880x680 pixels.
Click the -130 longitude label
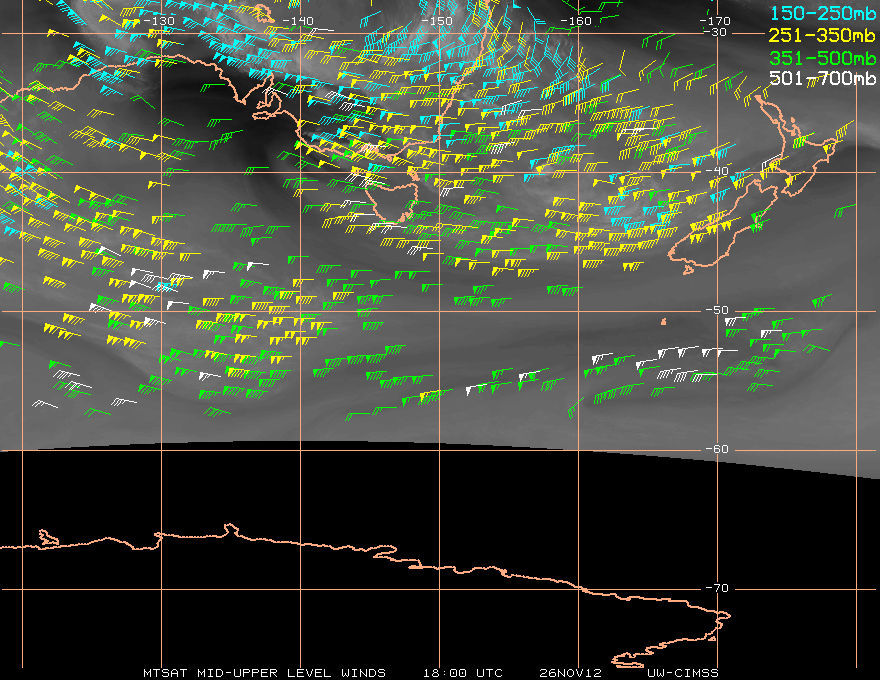[x=159, y=21]
